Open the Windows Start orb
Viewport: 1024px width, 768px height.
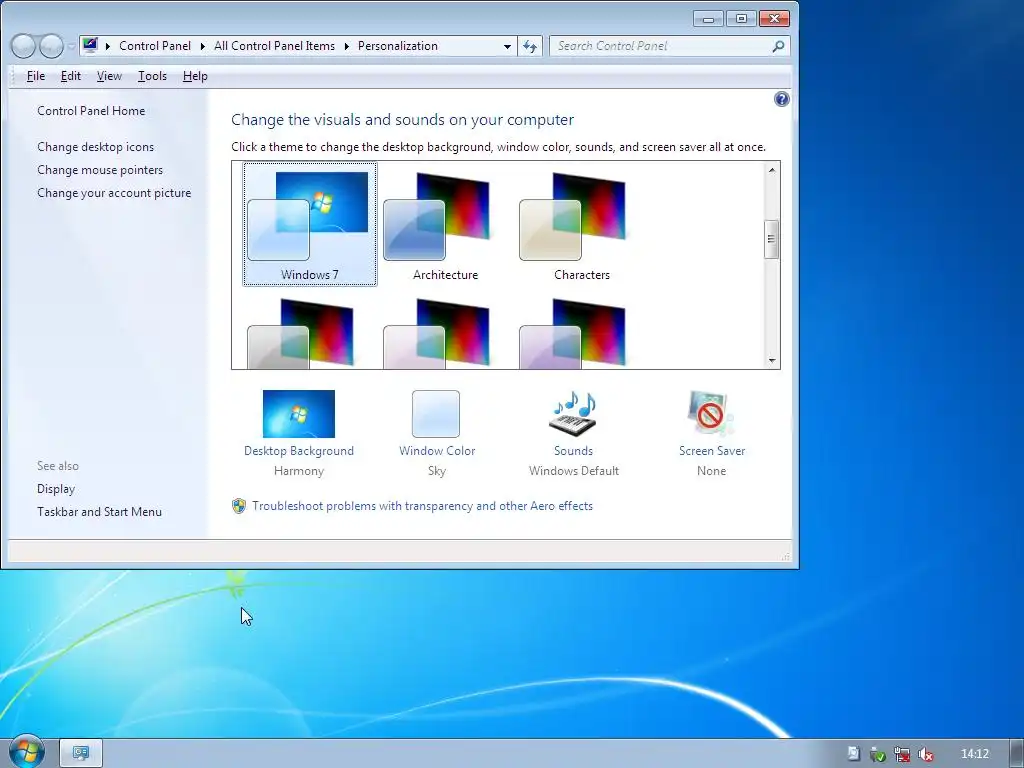(27, 752)
